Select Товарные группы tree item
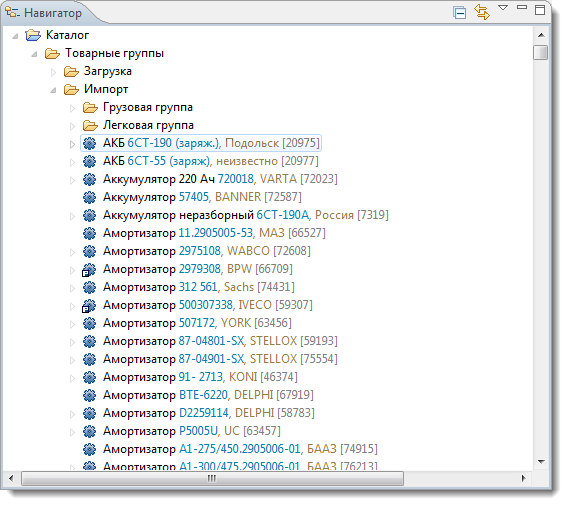Viewport: 567px width, 505px height. (114, 53)
